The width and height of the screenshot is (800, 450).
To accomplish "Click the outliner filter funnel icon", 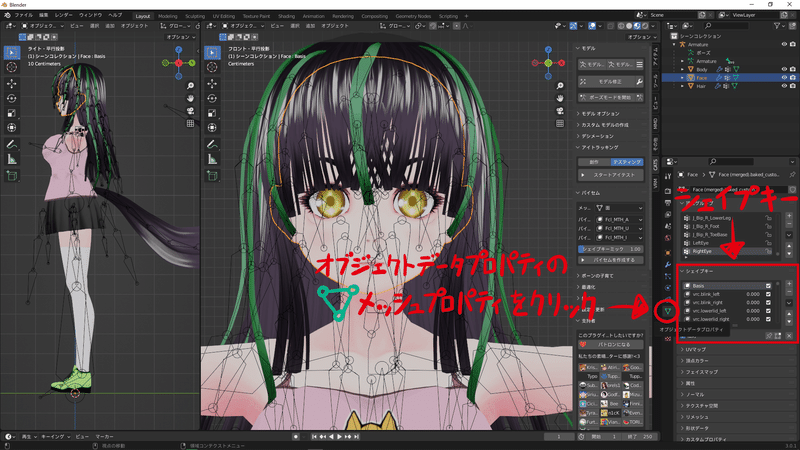I will click(x=777, y=26).
